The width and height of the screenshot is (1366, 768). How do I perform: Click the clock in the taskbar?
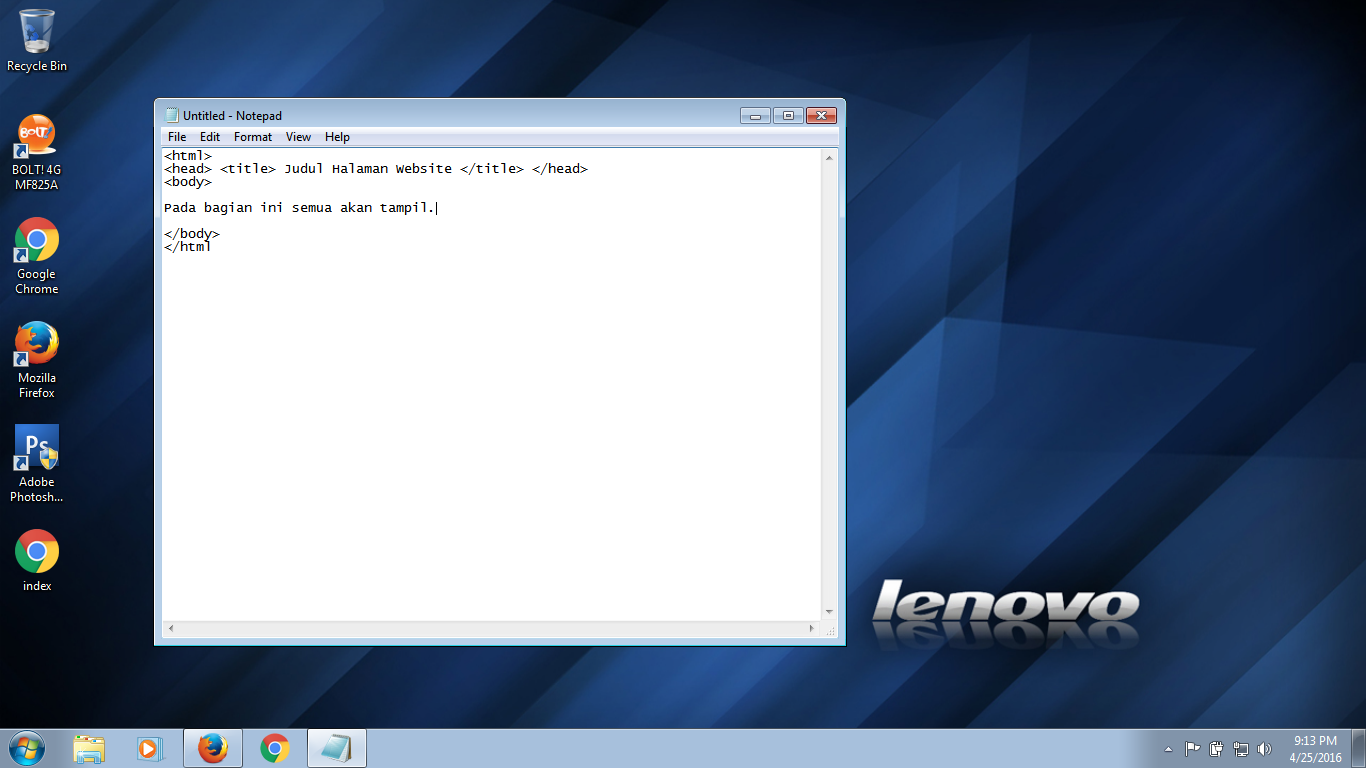(1315, 748)
